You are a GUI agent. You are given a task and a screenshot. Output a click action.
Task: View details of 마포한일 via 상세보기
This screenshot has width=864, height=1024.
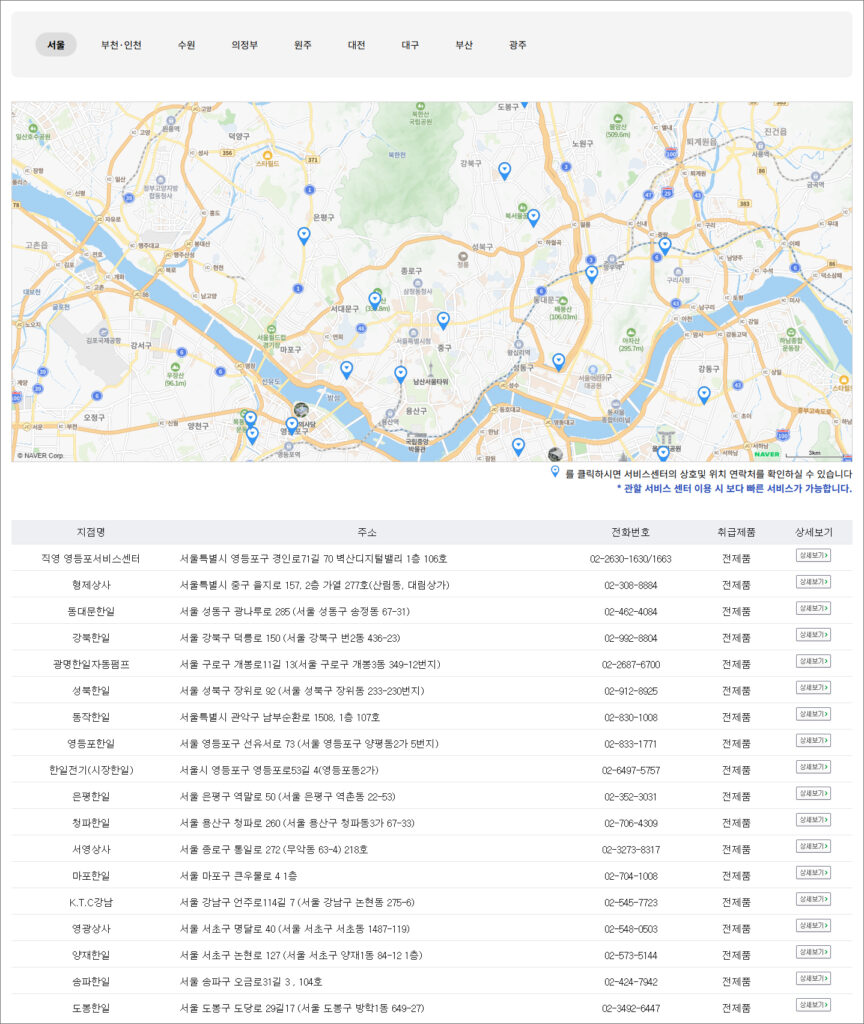point(813,873)
